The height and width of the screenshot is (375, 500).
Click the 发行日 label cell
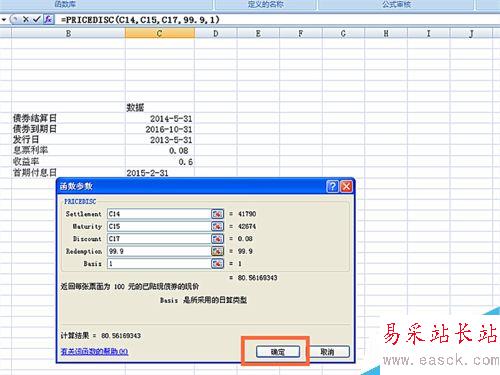68,140
